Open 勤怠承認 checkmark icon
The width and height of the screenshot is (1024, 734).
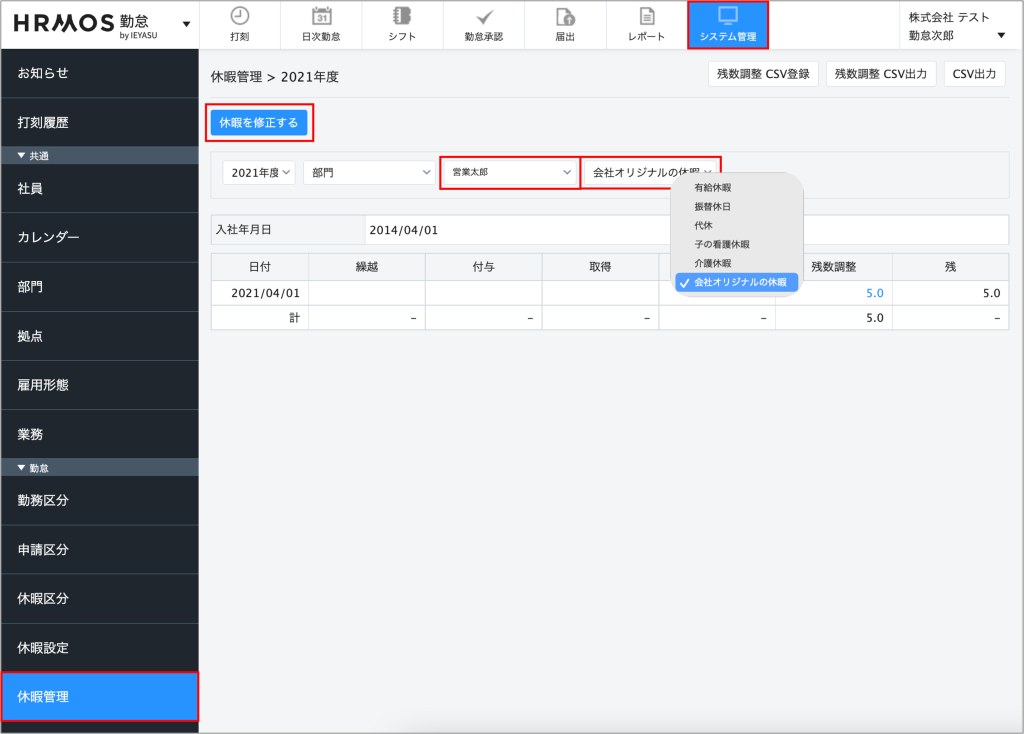(484, 16)
